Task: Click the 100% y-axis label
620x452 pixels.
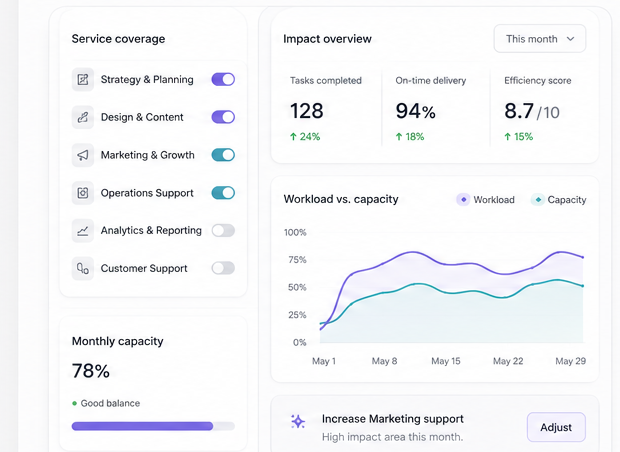Action: [x=295, y=233]
